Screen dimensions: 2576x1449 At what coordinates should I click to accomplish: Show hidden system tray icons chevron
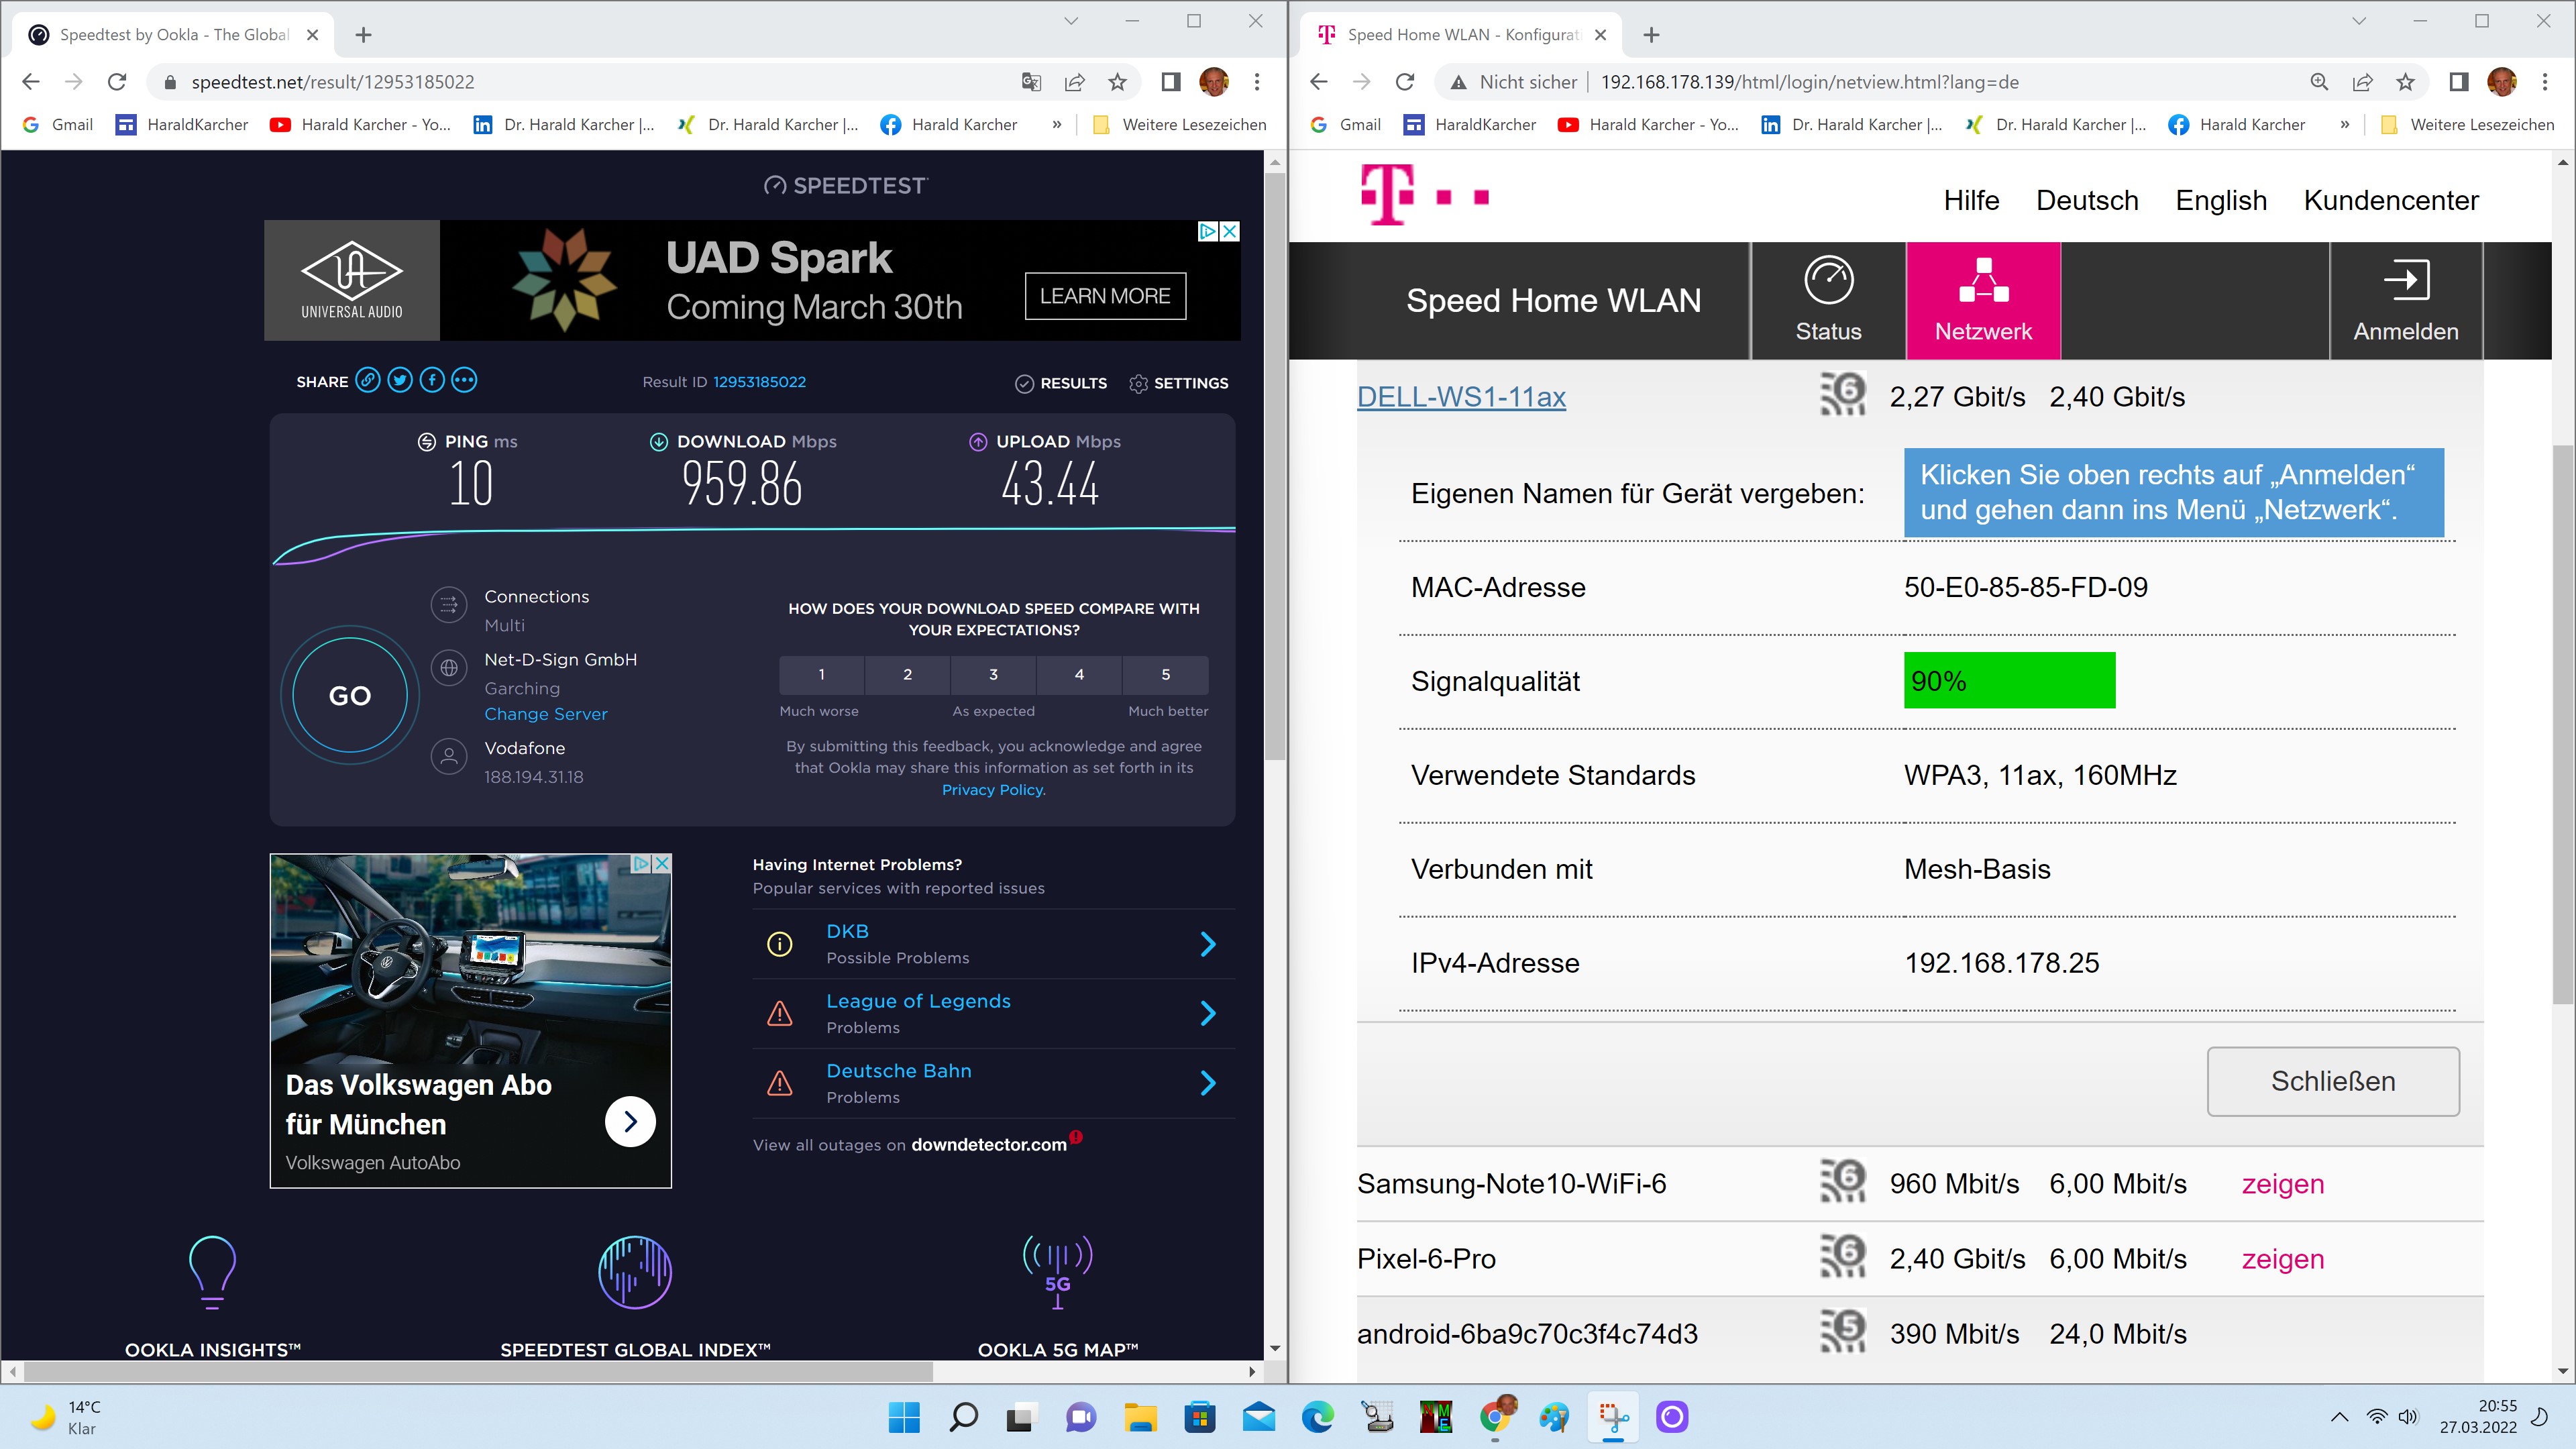pos(2339,1416)
